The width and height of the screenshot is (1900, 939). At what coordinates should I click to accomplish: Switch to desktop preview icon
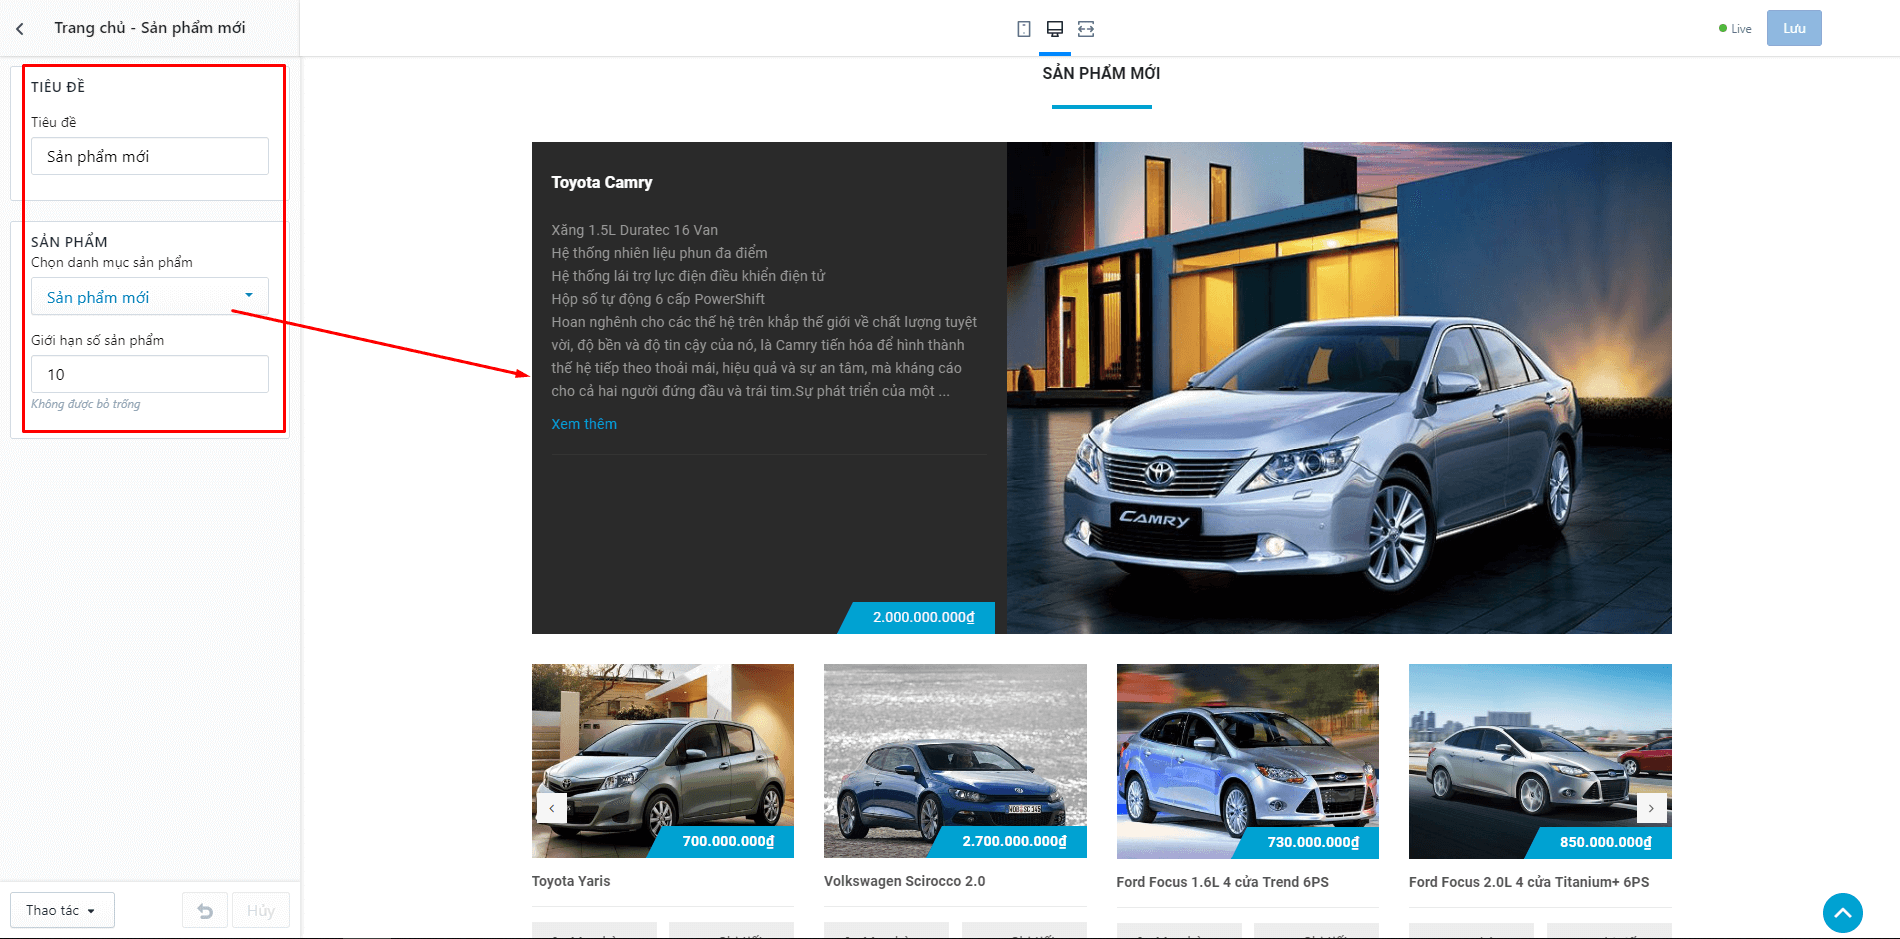(x=1054, y=29)
